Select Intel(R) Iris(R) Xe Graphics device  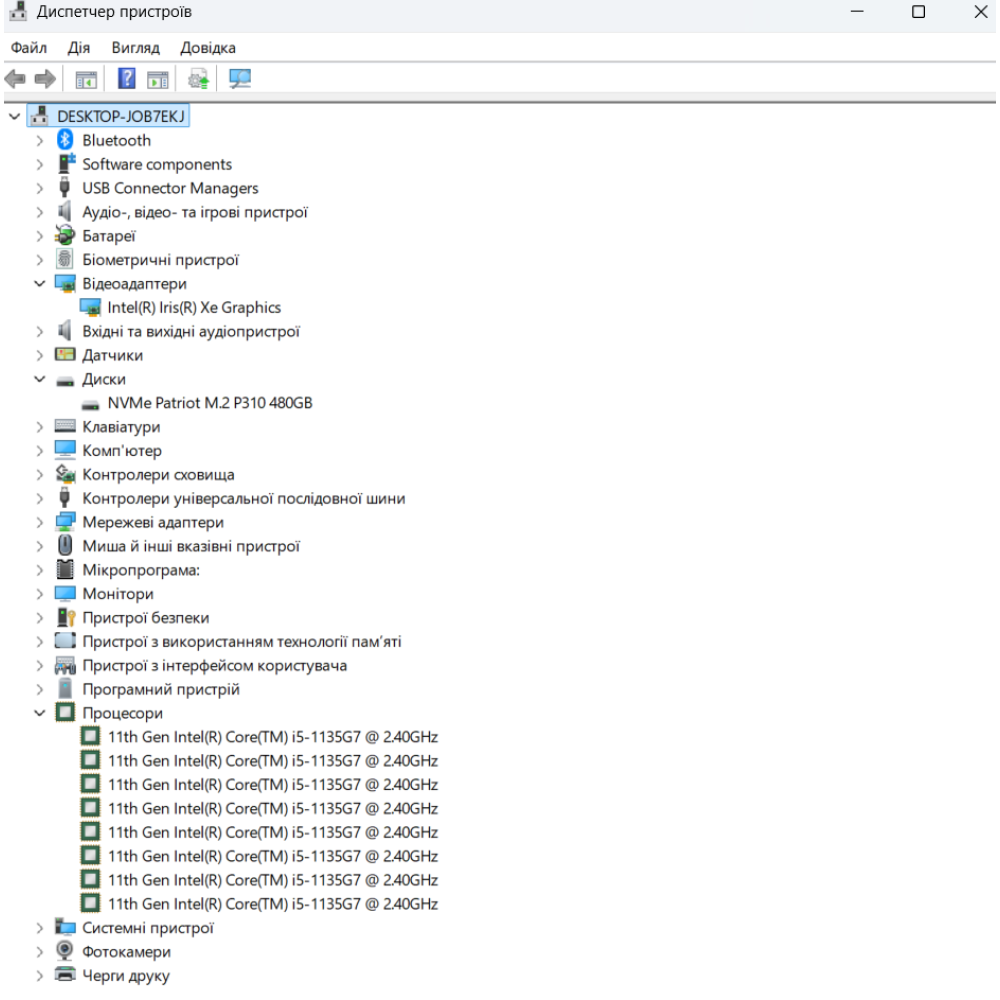tap(194, 308)
